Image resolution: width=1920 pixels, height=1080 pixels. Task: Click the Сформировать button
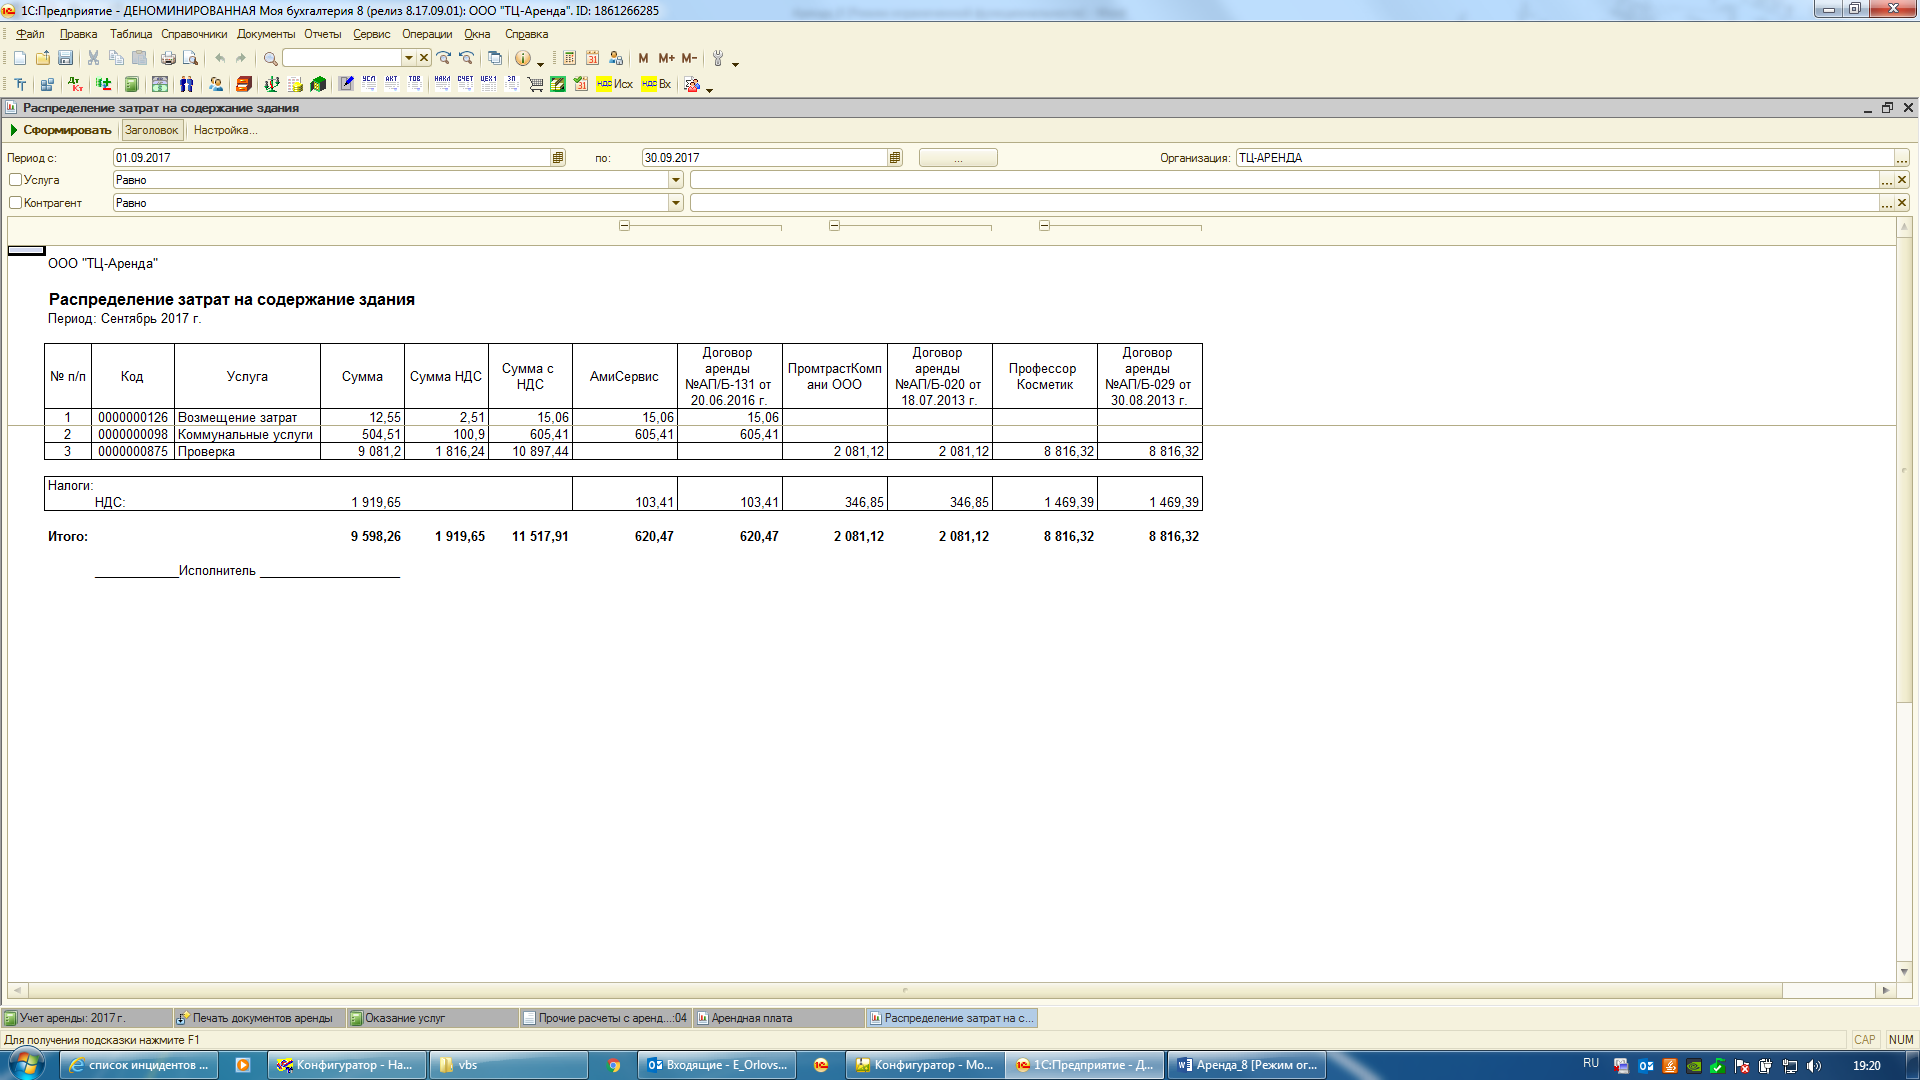point(60,130)
